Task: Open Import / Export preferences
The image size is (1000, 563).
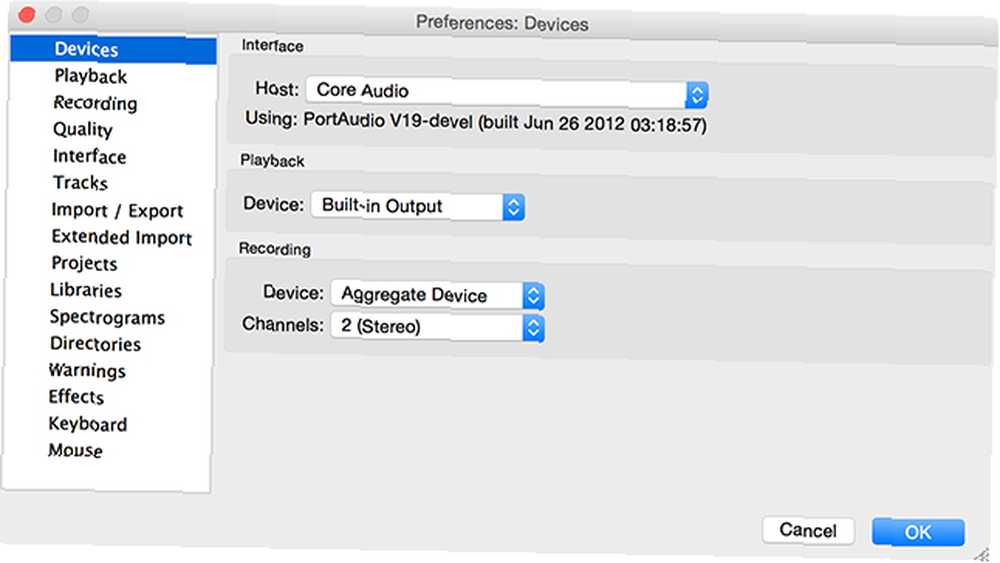Action: coord(117,210)
